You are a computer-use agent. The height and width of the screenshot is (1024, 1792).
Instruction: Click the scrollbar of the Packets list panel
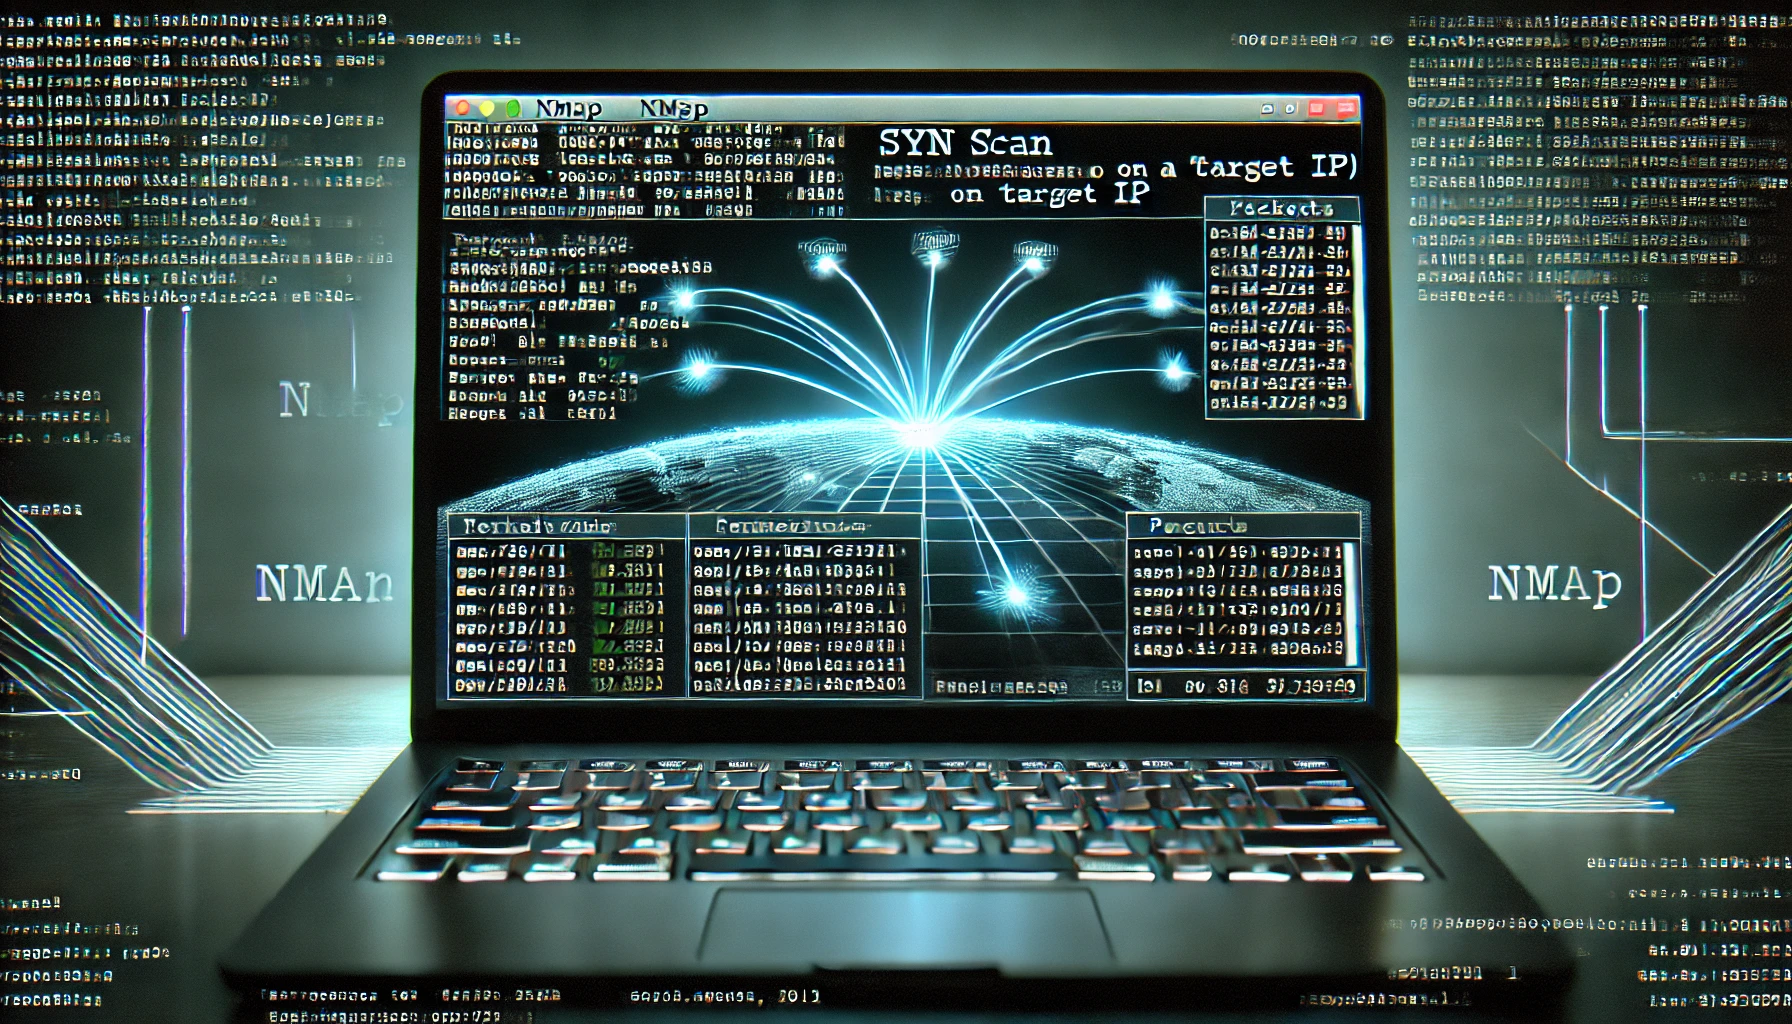(1356, 320)
